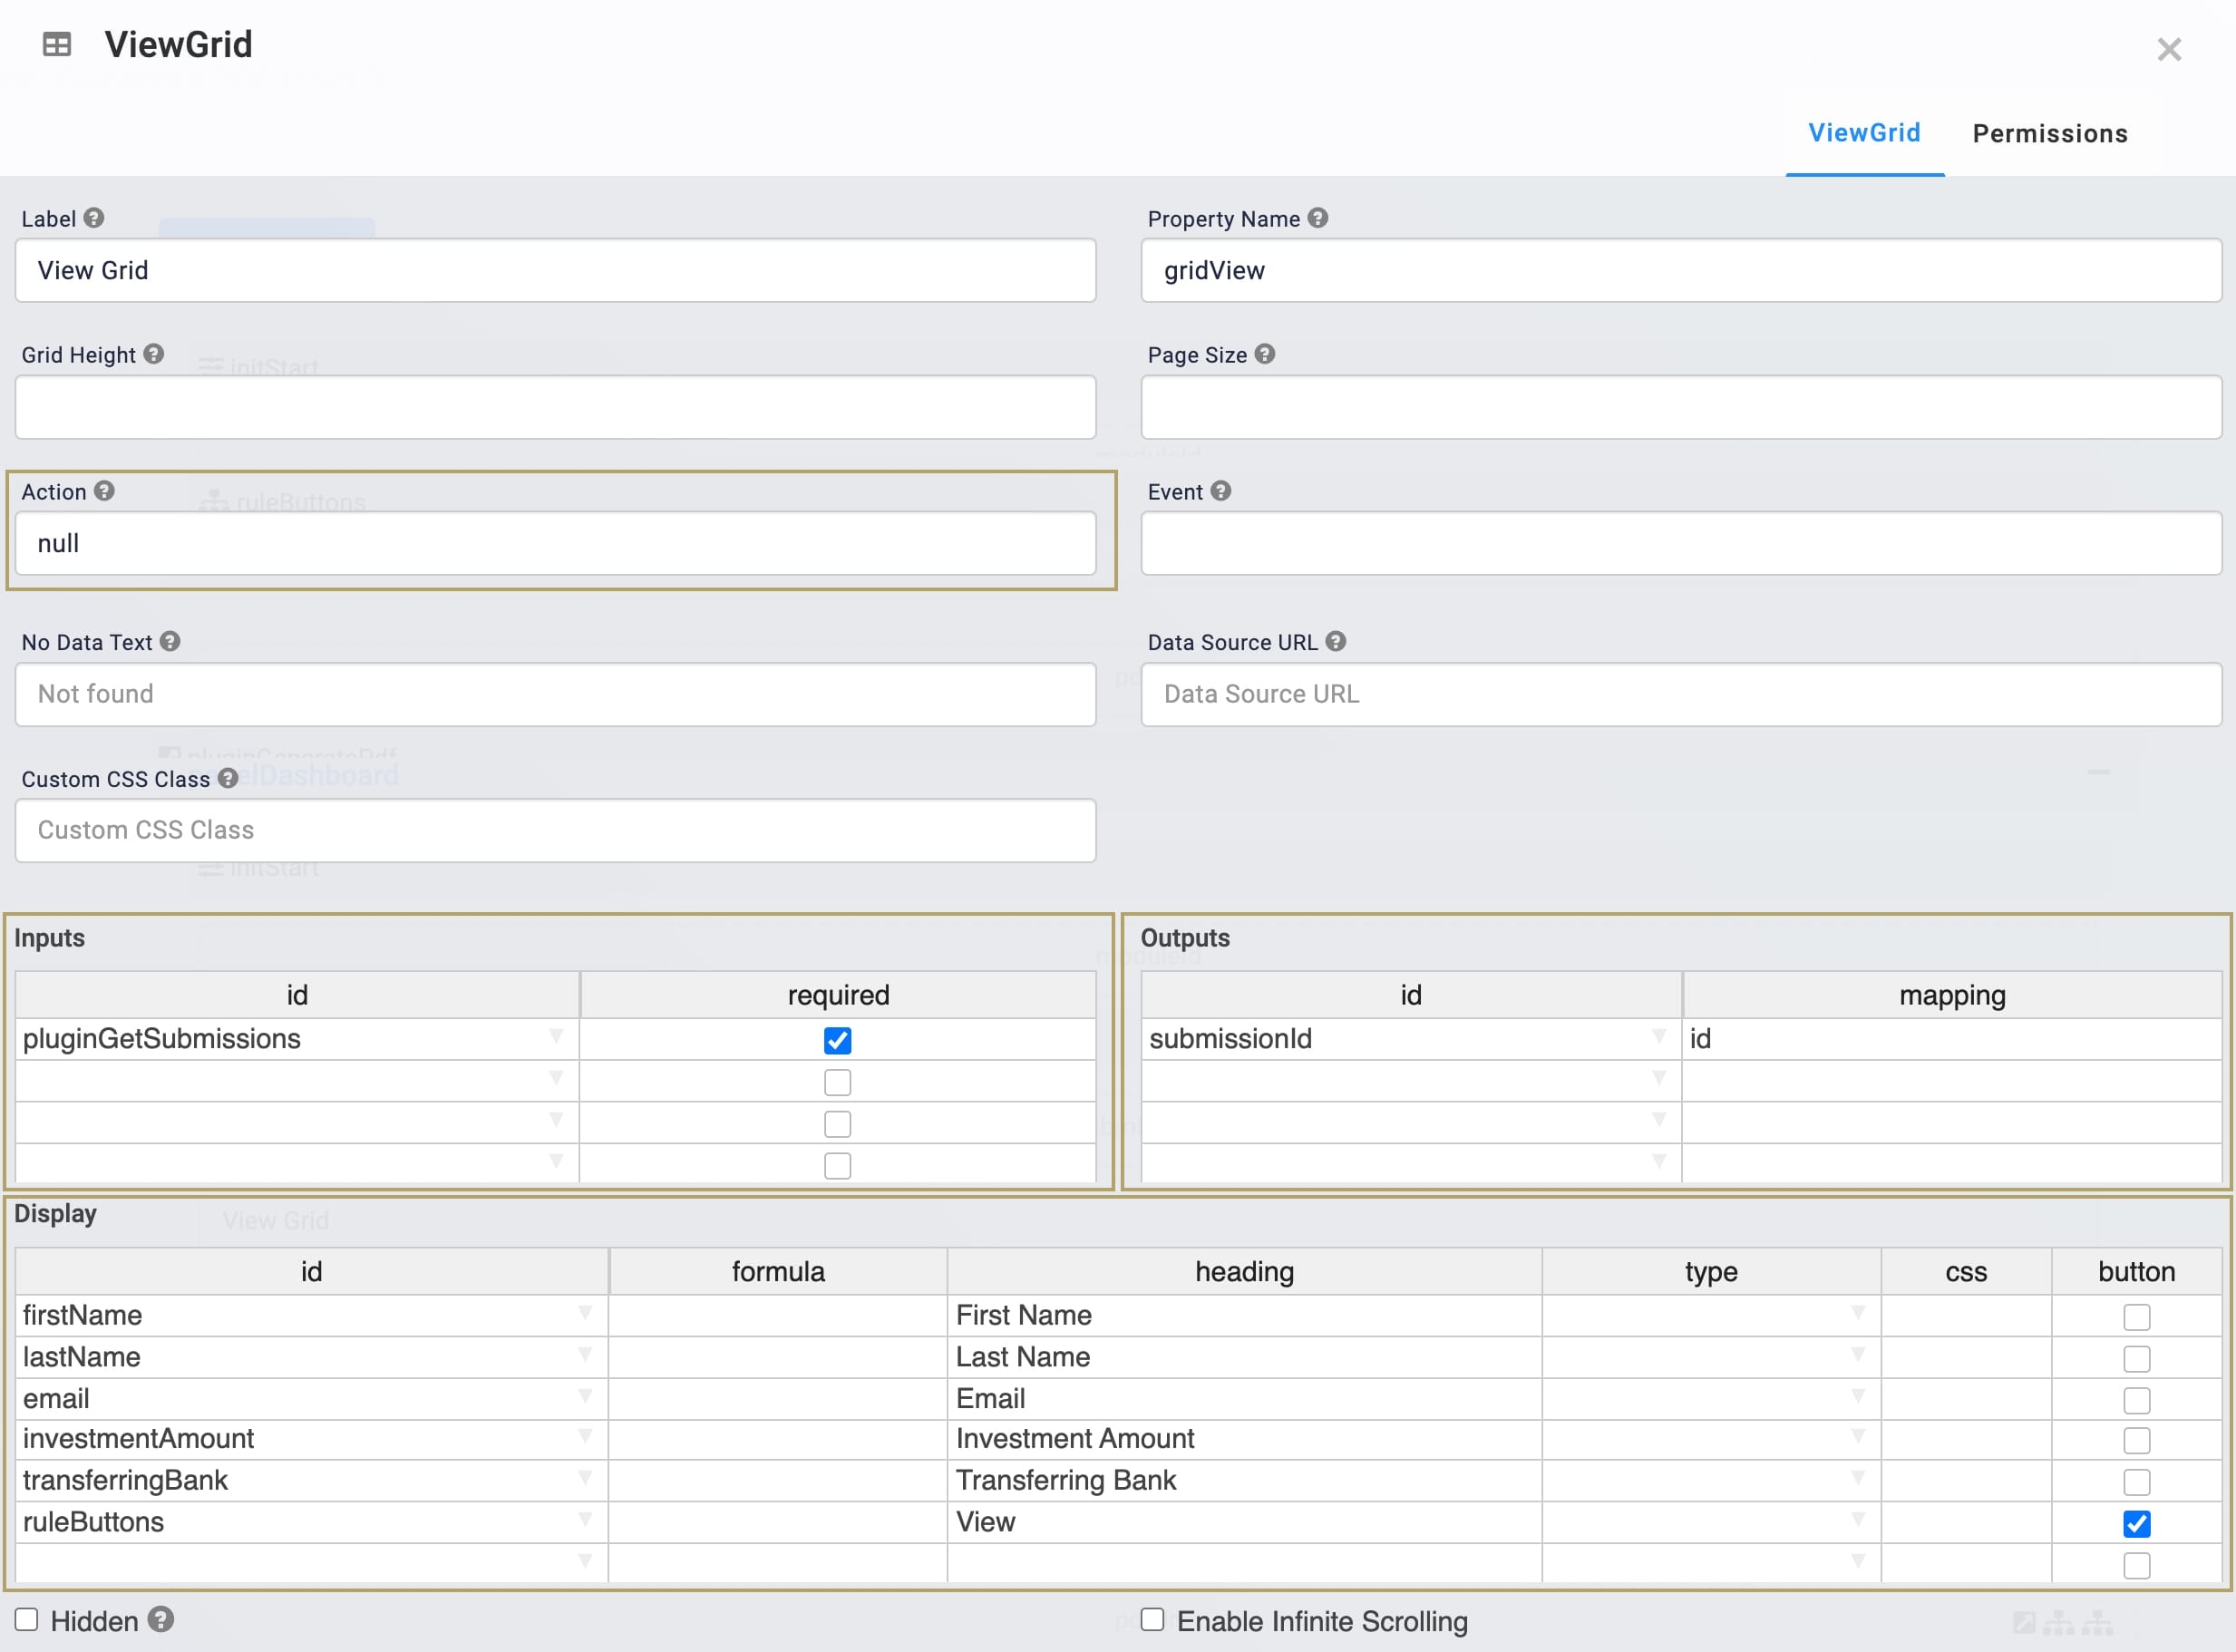Click the Property Name input field
Image resolution: width=2236 pixels, height=1652 pixels.
[x=1681, y=270]
